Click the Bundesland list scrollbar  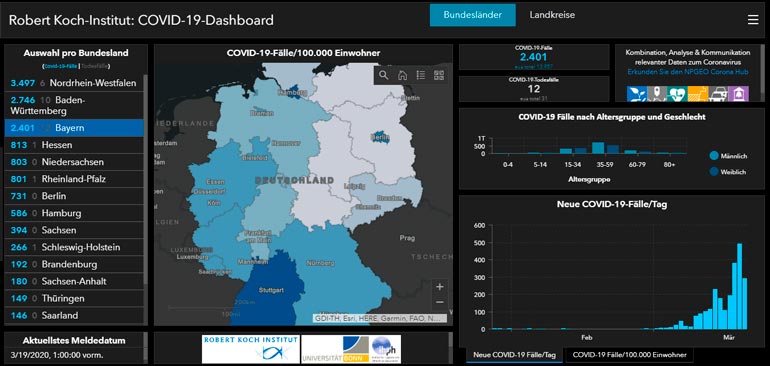coord(145,182)
